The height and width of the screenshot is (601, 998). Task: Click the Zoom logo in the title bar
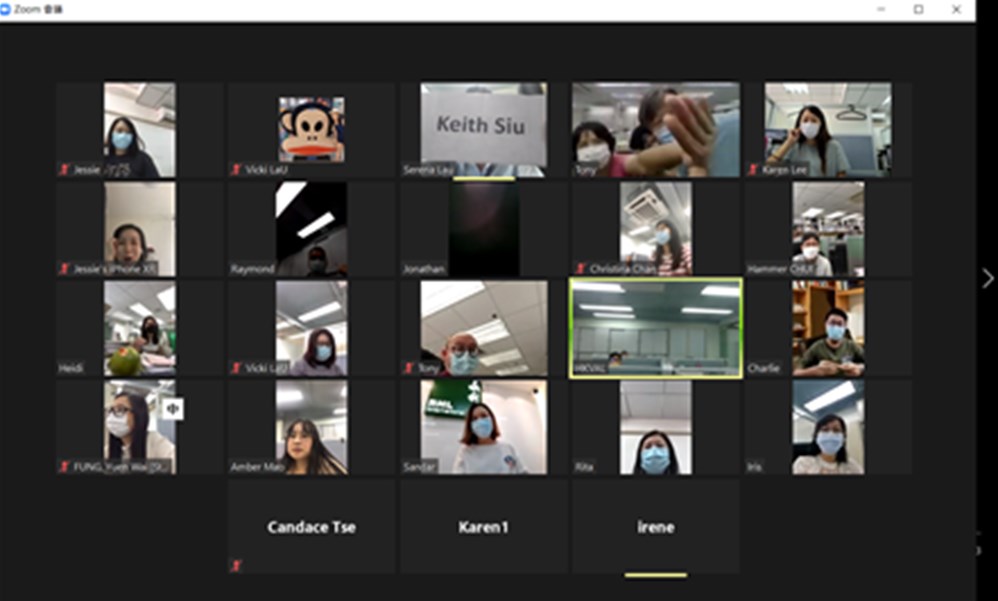tap(6, 9)
